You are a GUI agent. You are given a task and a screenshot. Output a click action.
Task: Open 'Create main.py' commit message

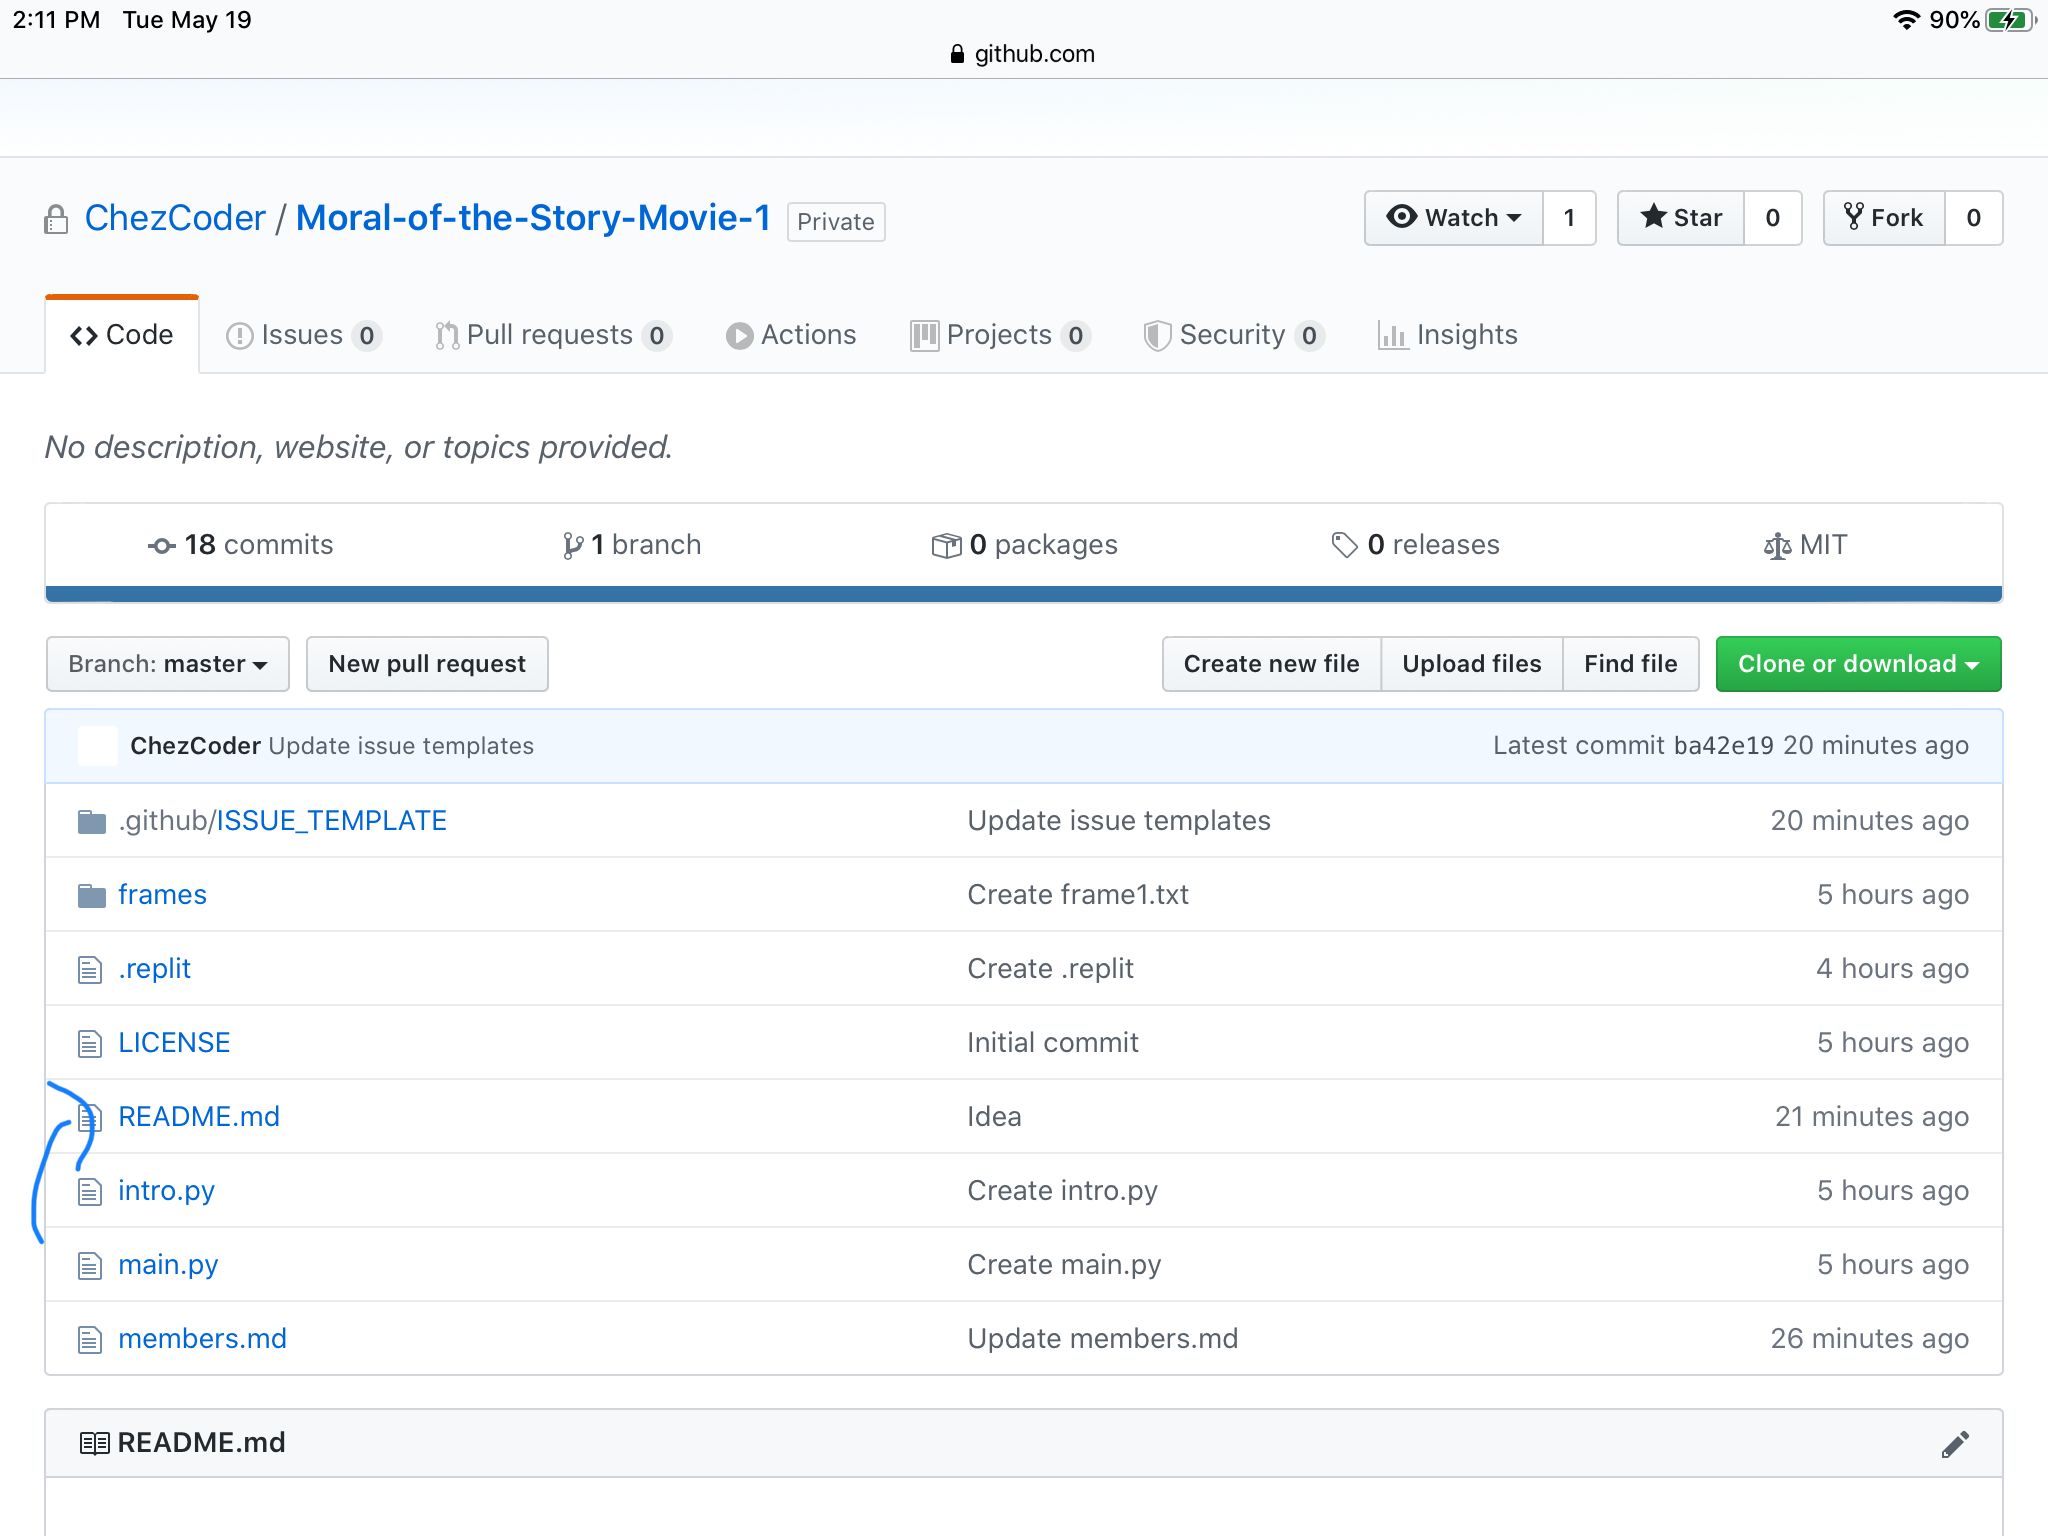pyautogui.click(x=1064, y=1265)
